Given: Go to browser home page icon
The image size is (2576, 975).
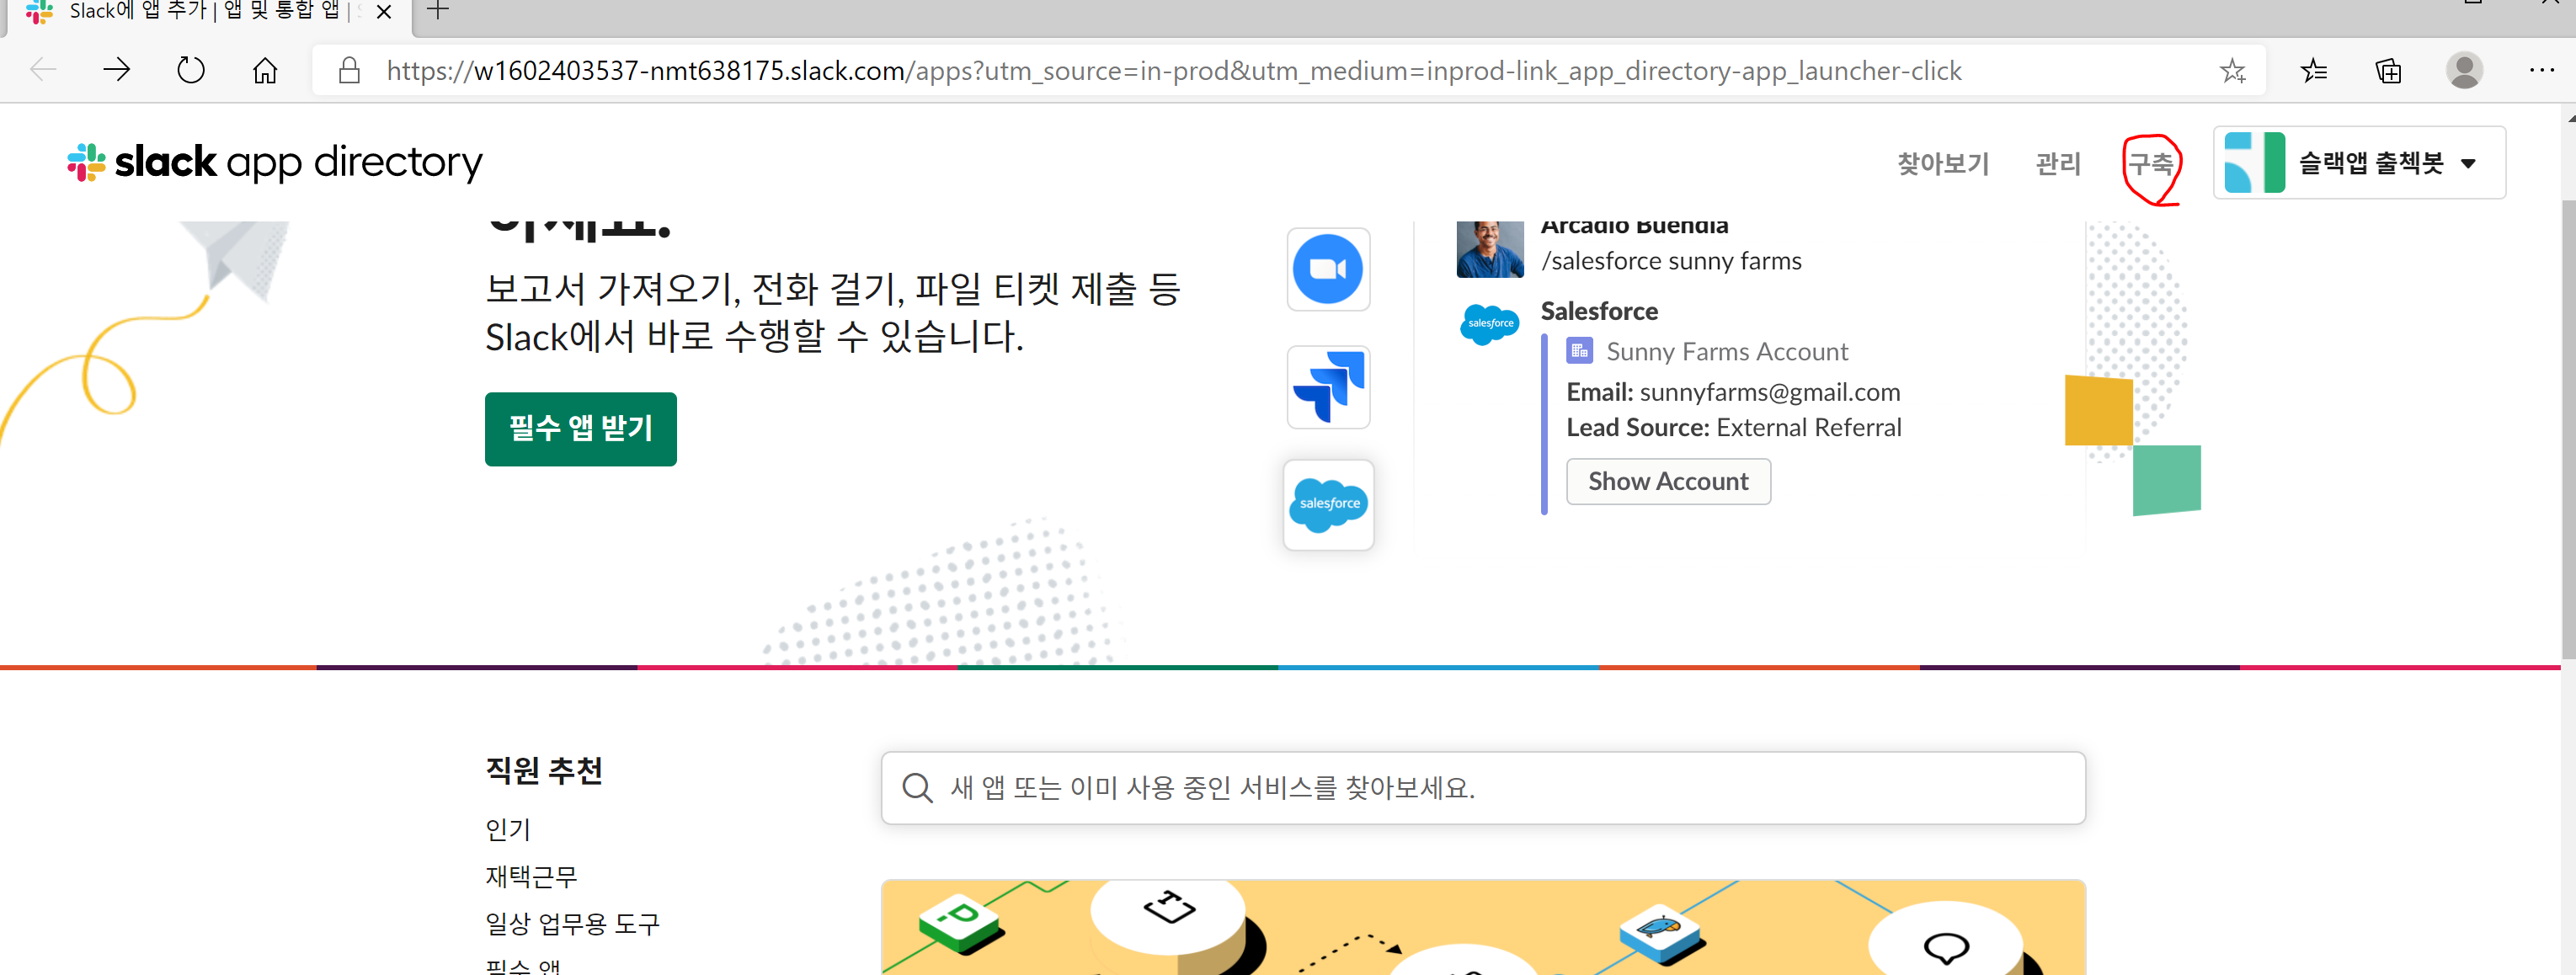Looking at the screenshot, I should [265, 71].
